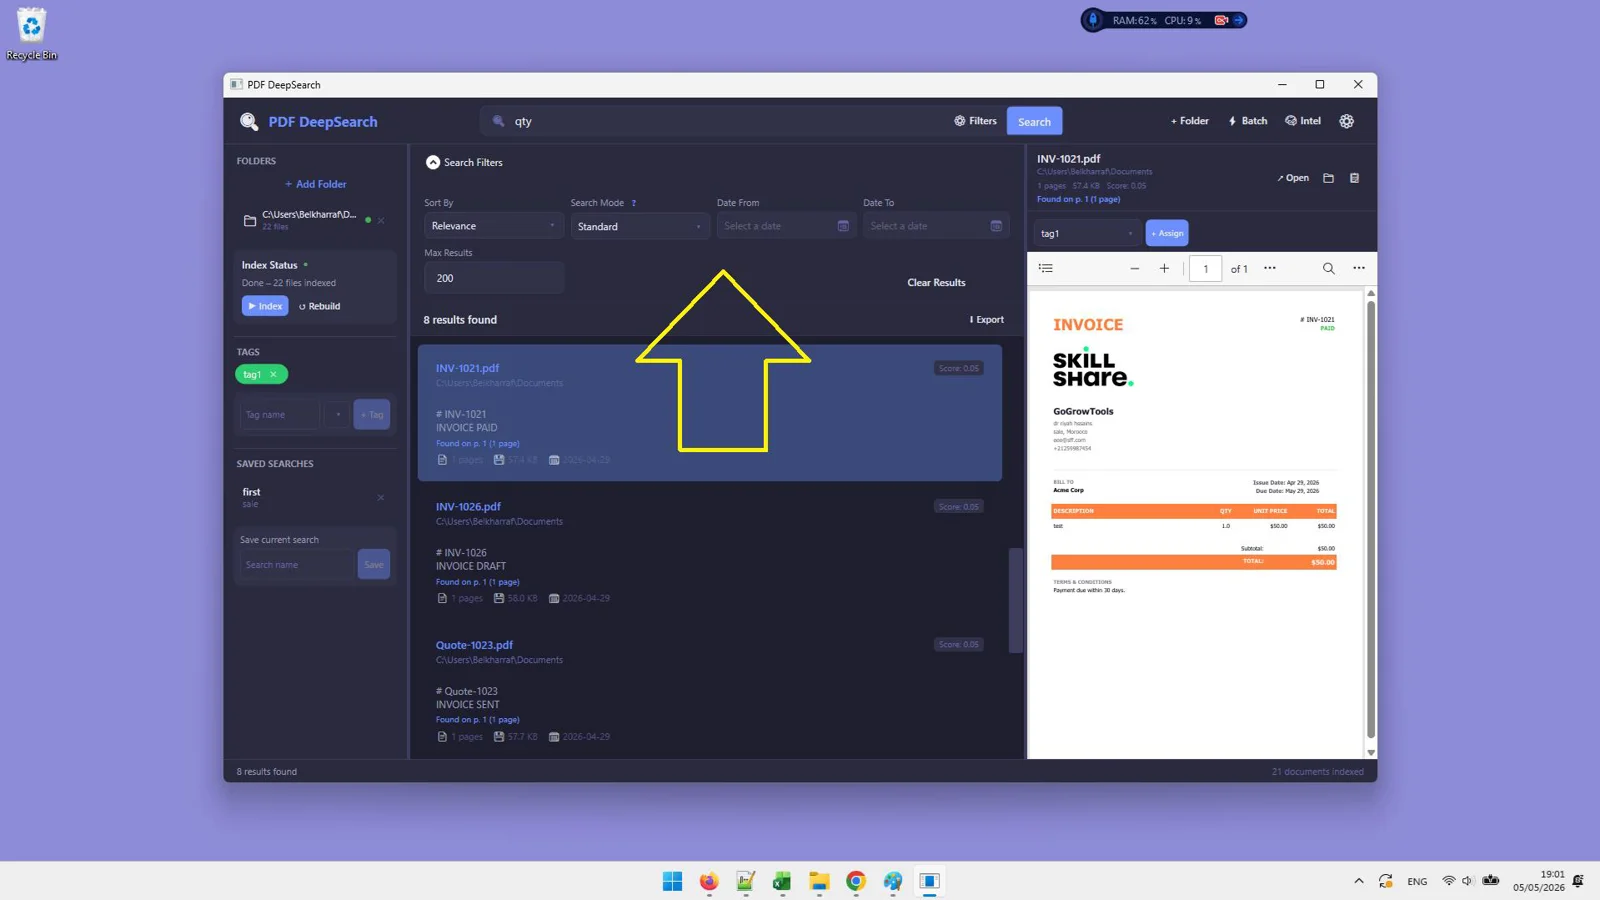This screenshot has width=1600, height=900.
Task: Click the INVOICE page in the PDF preview
Action: (x=1195, y=523)
